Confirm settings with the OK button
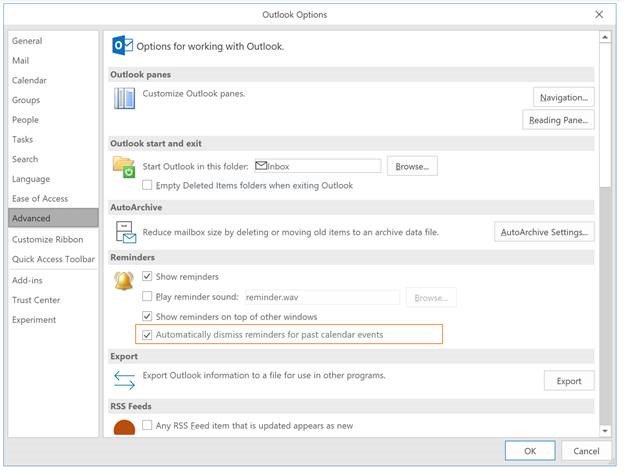This screenshot has height=473, width=624. (530, 451)
